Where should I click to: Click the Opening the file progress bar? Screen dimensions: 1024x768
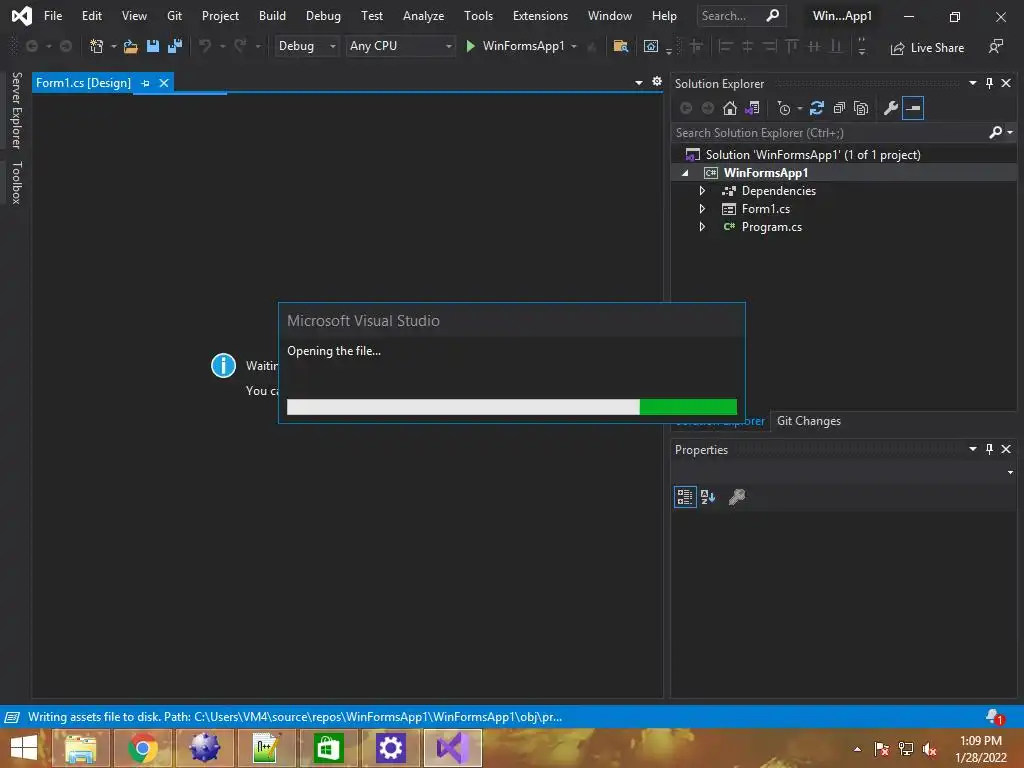click(x=512, y=407)
